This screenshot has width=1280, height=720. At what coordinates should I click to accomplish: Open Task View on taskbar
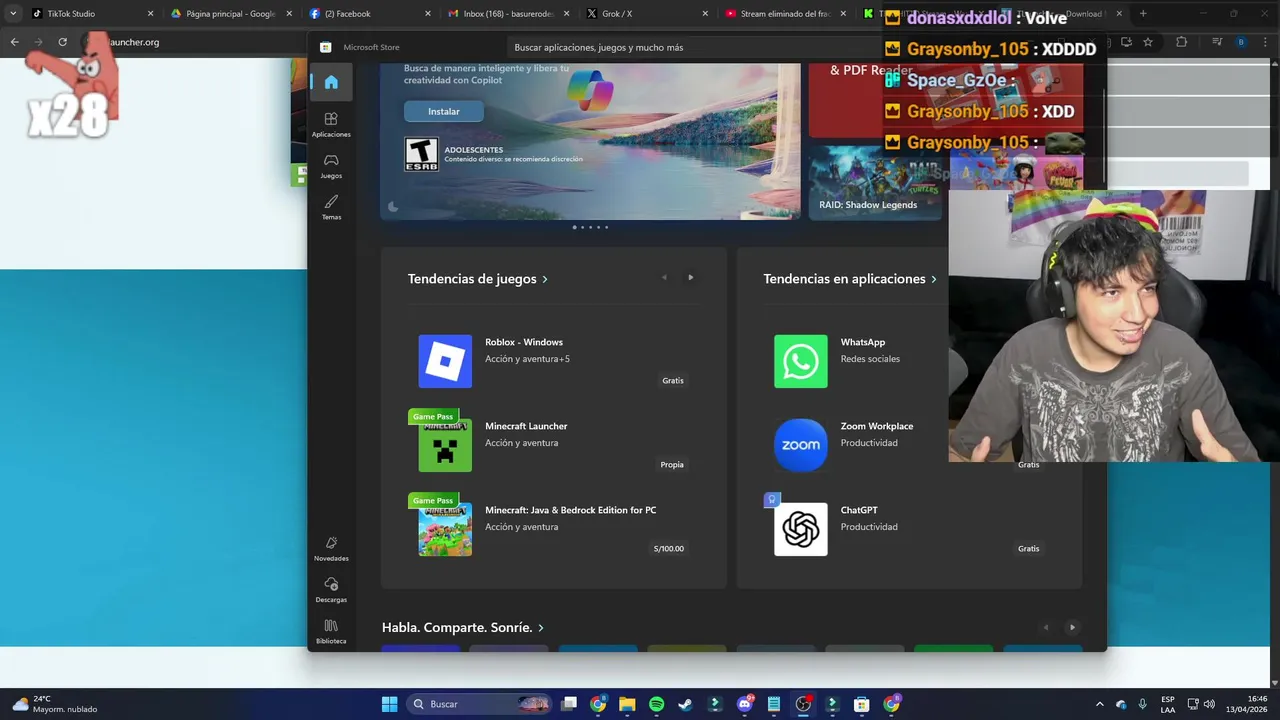pyautogui.click(x=569, y=704)
